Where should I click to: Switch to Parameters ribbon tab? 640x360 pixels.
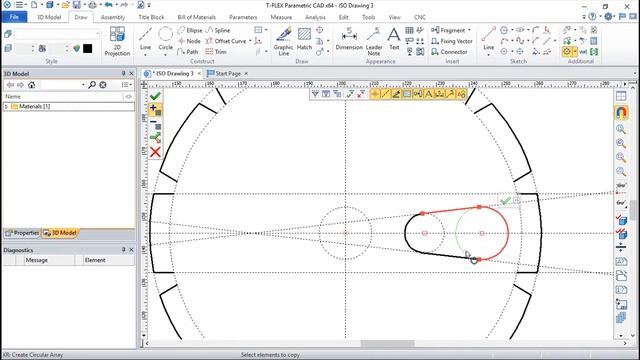point(243,17)
